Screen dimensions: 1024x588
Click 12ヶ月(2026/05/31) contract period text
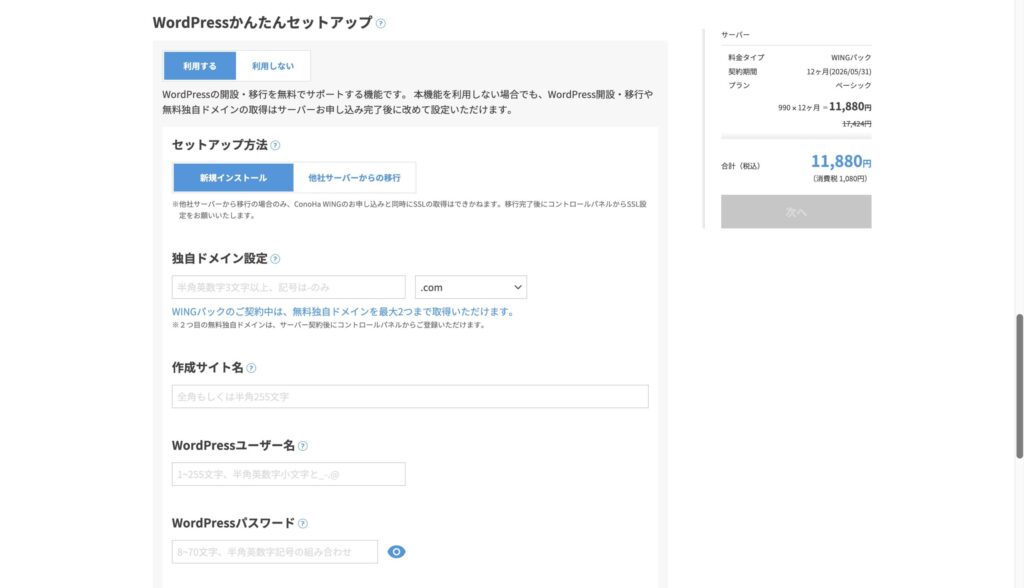point(839,72)
